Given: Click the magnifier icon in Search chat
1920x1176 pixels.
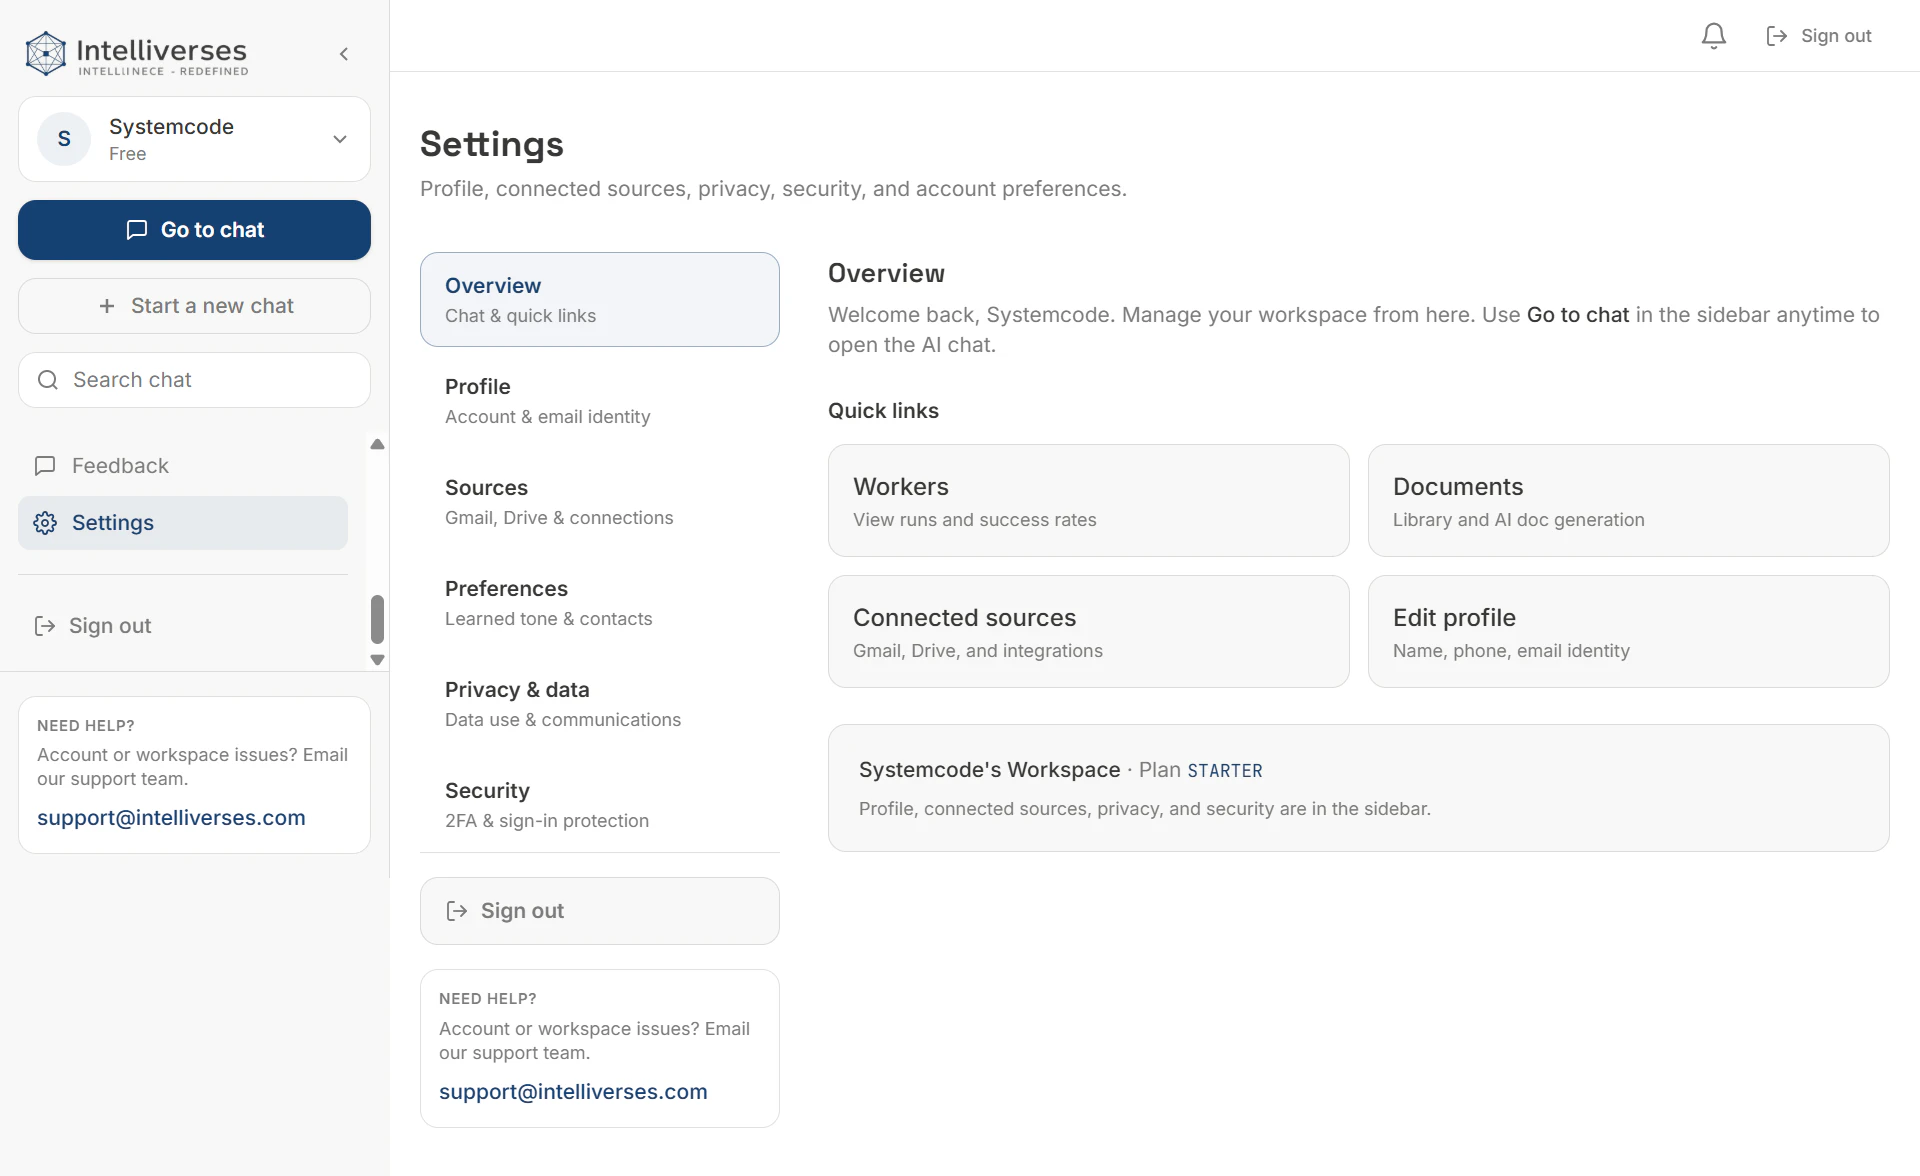Looking at the screenshot, I should click(47, 380).
